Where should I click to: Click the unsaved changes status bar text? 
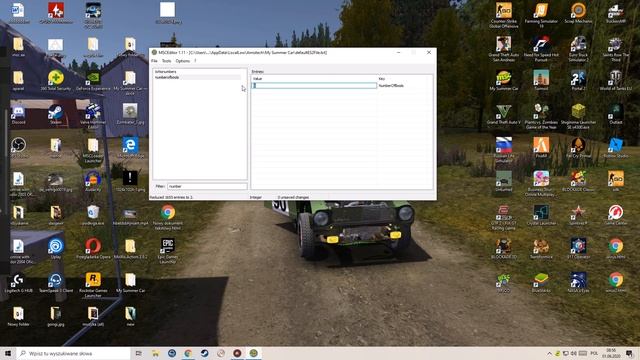pos(293,197)
